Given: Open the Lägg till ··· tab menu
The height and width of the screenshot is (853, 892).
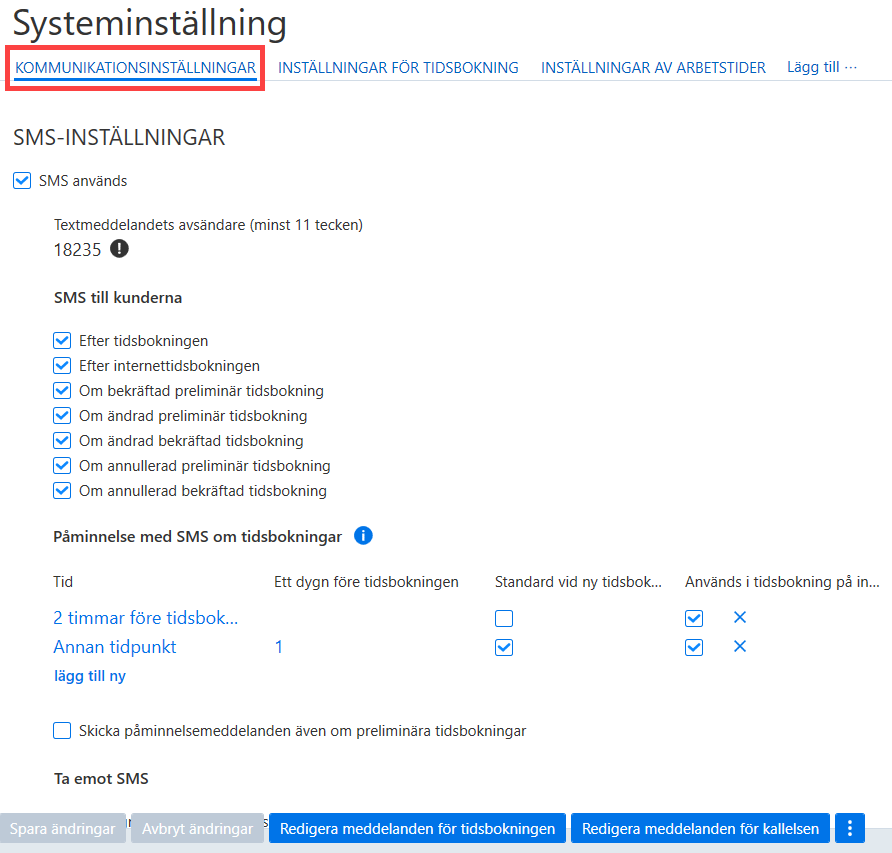Looking at the screenshot, I should click(x=821, y=67).
